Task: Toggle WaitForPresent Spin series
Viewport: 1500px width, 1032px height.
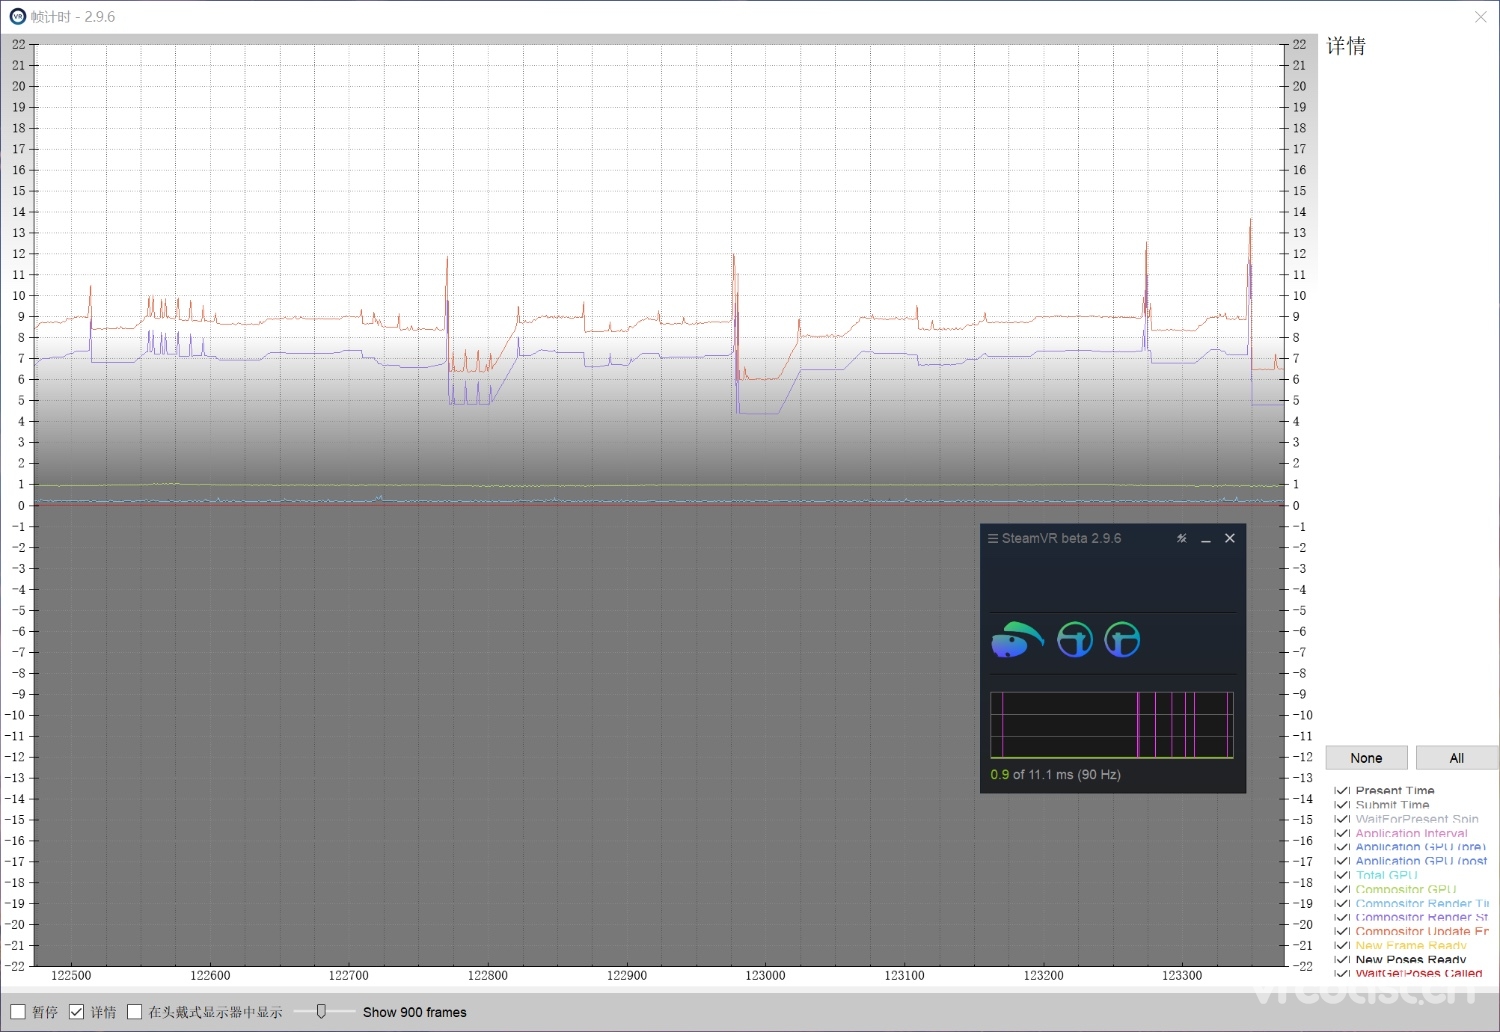Action: point(1342,818)
